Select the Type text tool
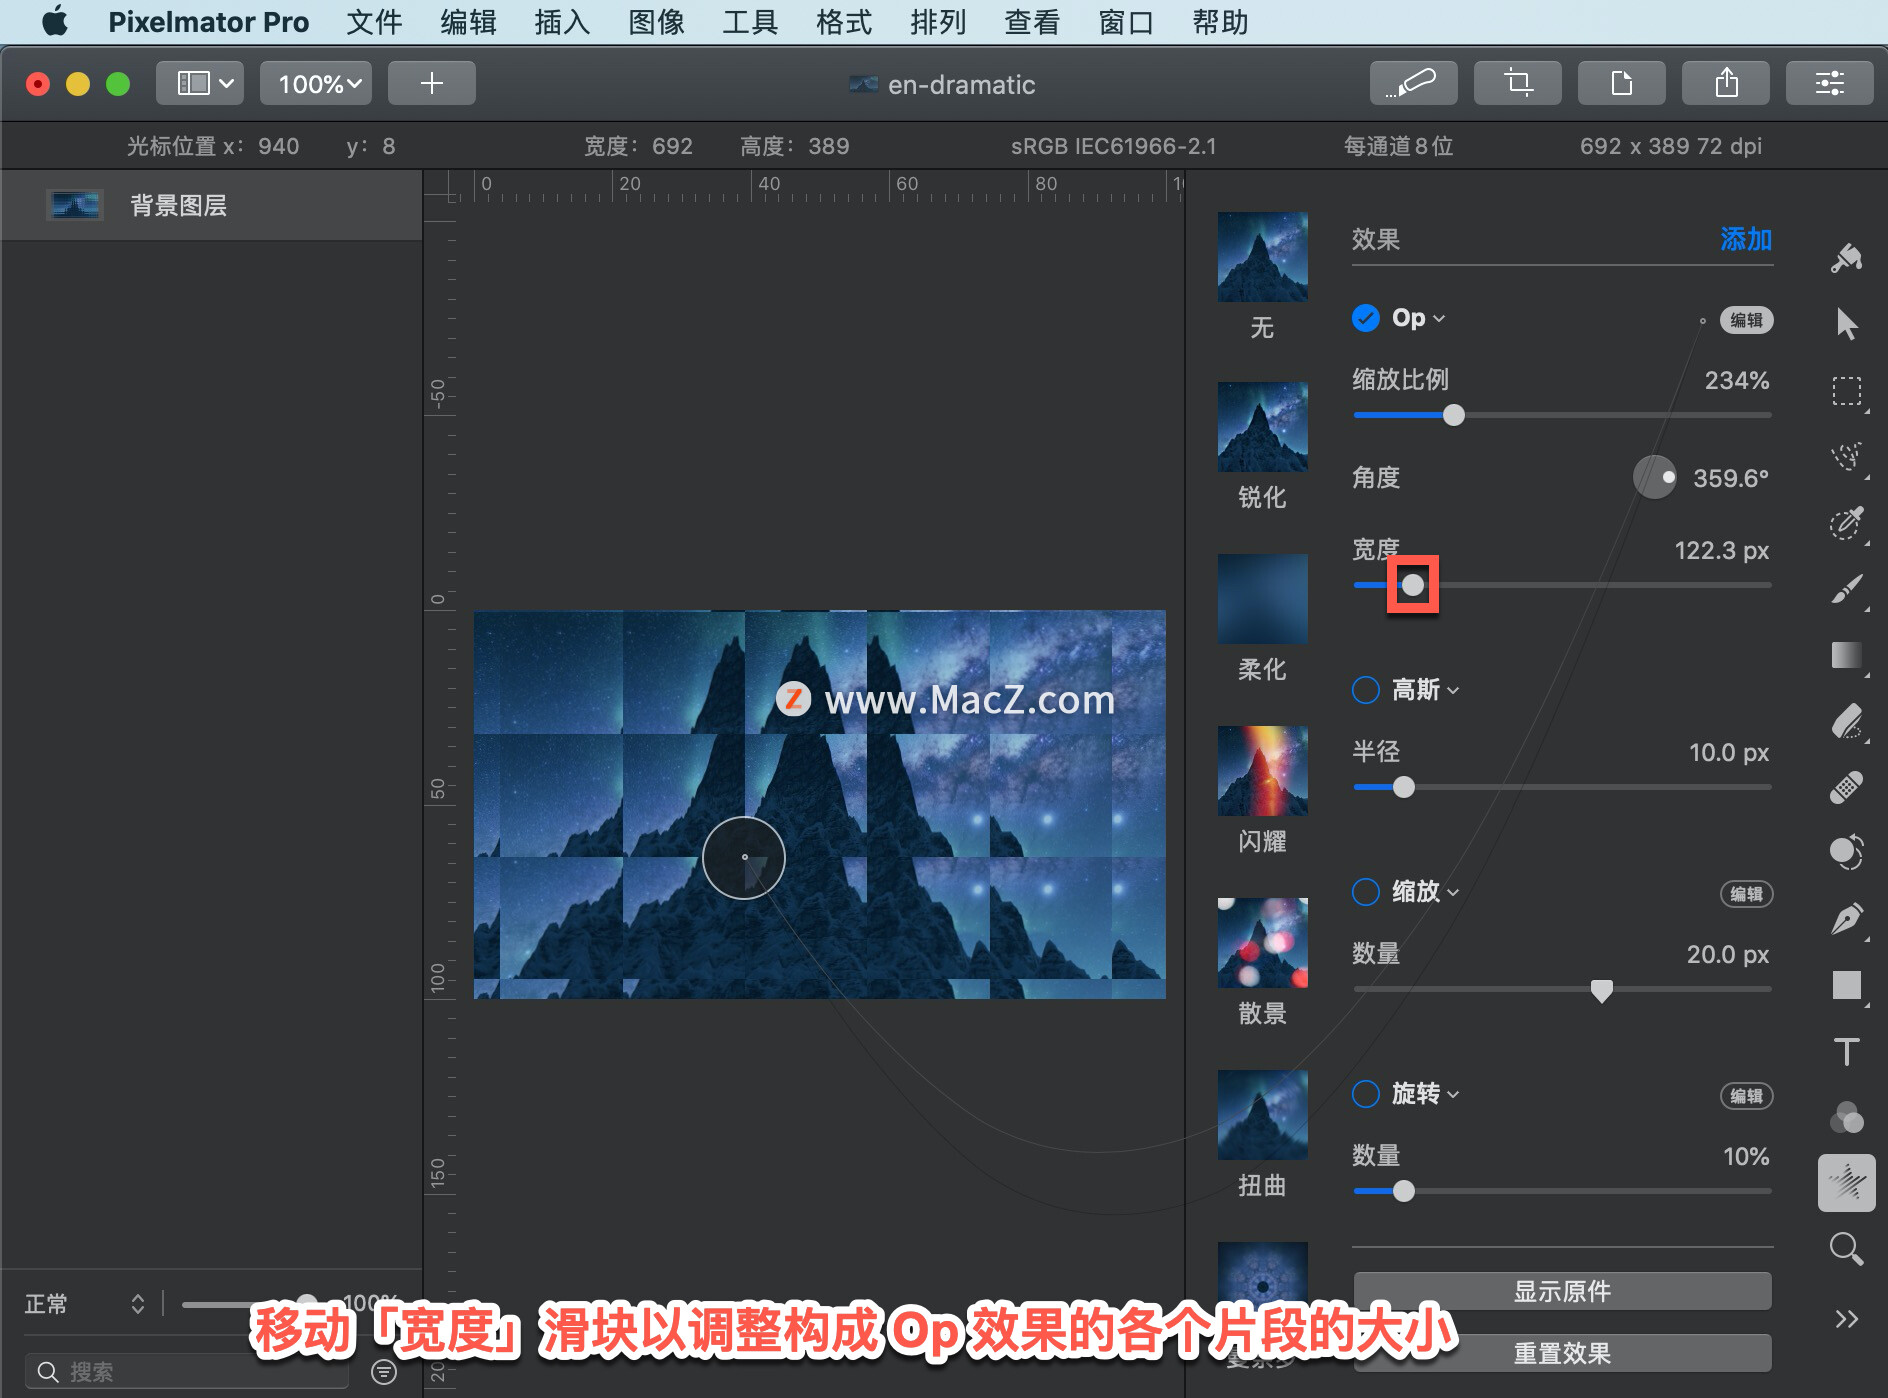The height and width of the screenshot is (1398, 1888). coord(1846,1051)
